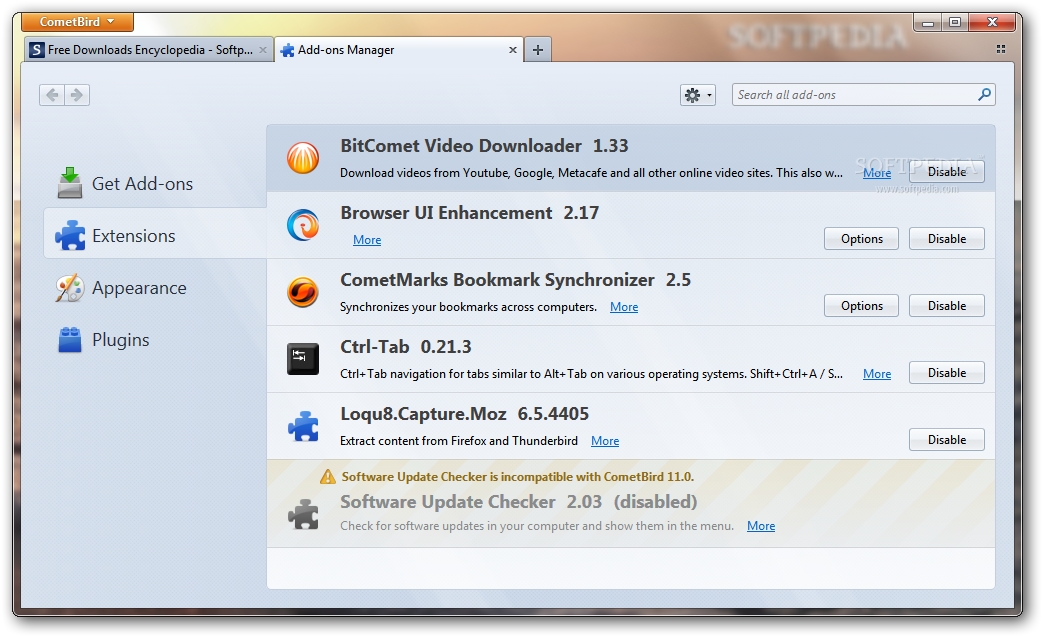
Task: Click the Get Add-ons download icon
Action: point(69,183)
